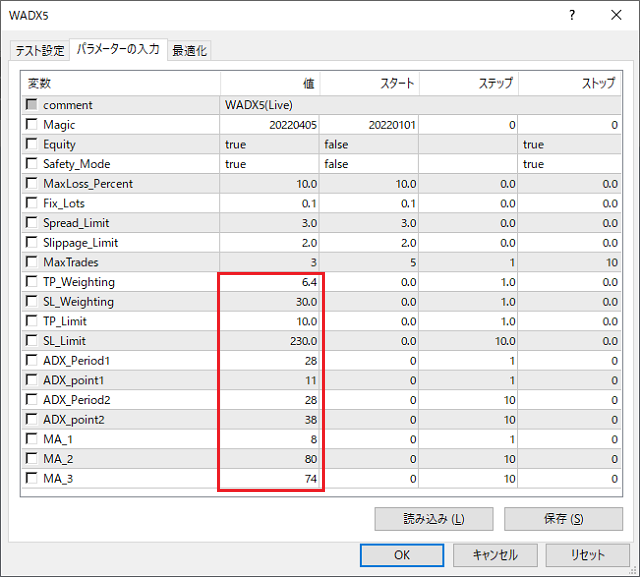Toggle the Spread_Limit checkbox

click(x=31, y=222)
